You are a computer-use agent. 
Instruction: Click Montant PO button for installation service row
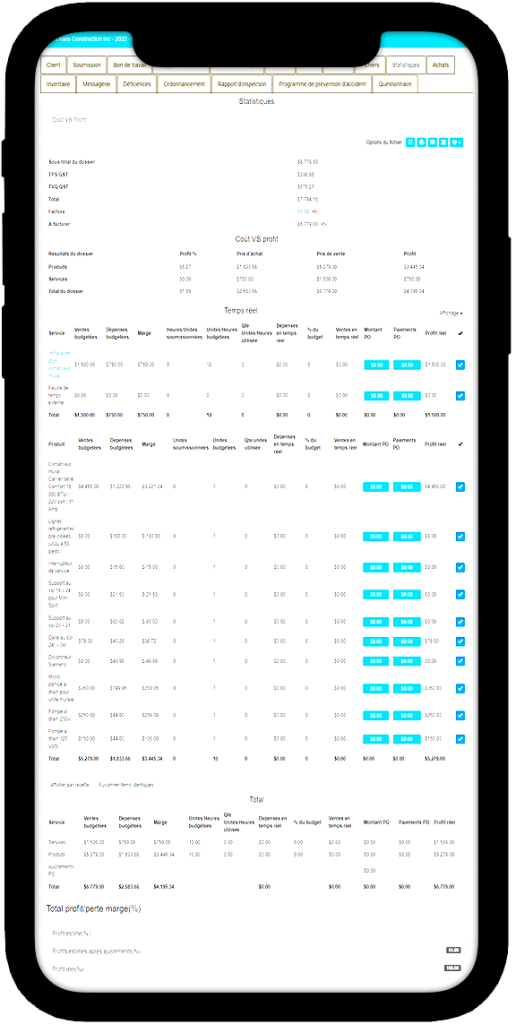point(376,365)
